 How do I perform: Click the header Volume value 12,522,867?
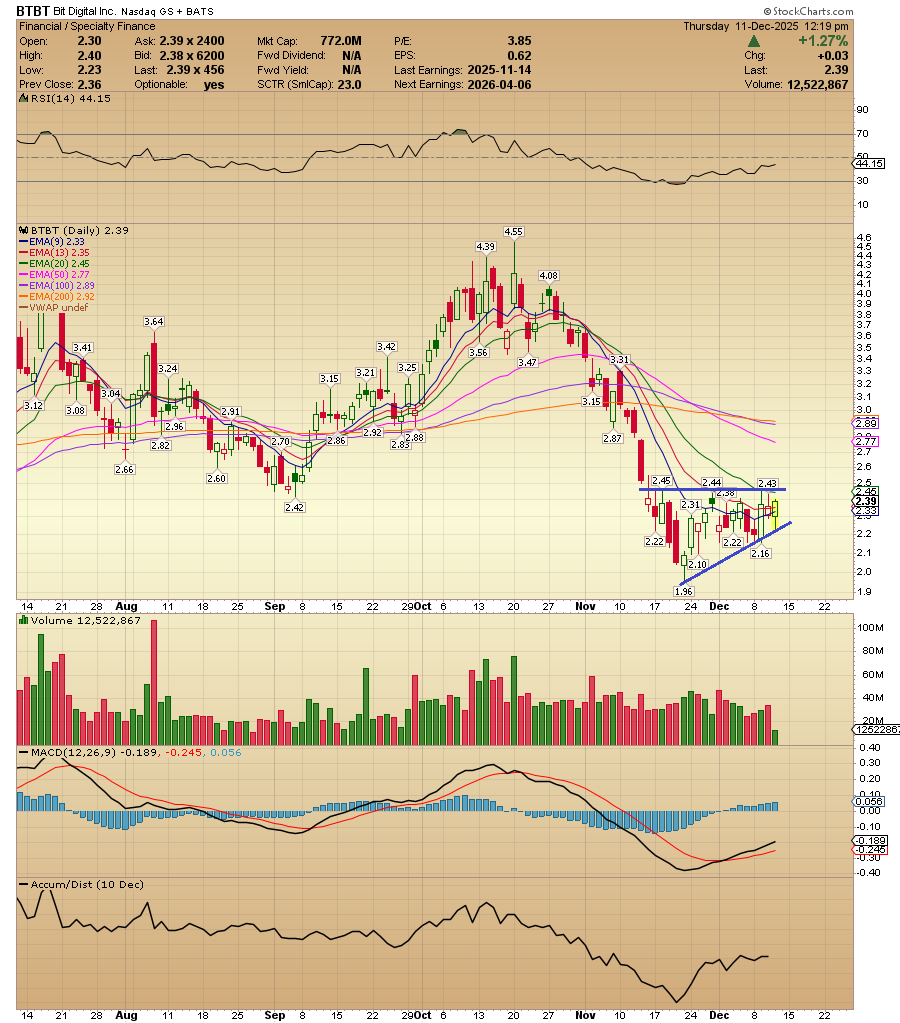tap(818, 85)
